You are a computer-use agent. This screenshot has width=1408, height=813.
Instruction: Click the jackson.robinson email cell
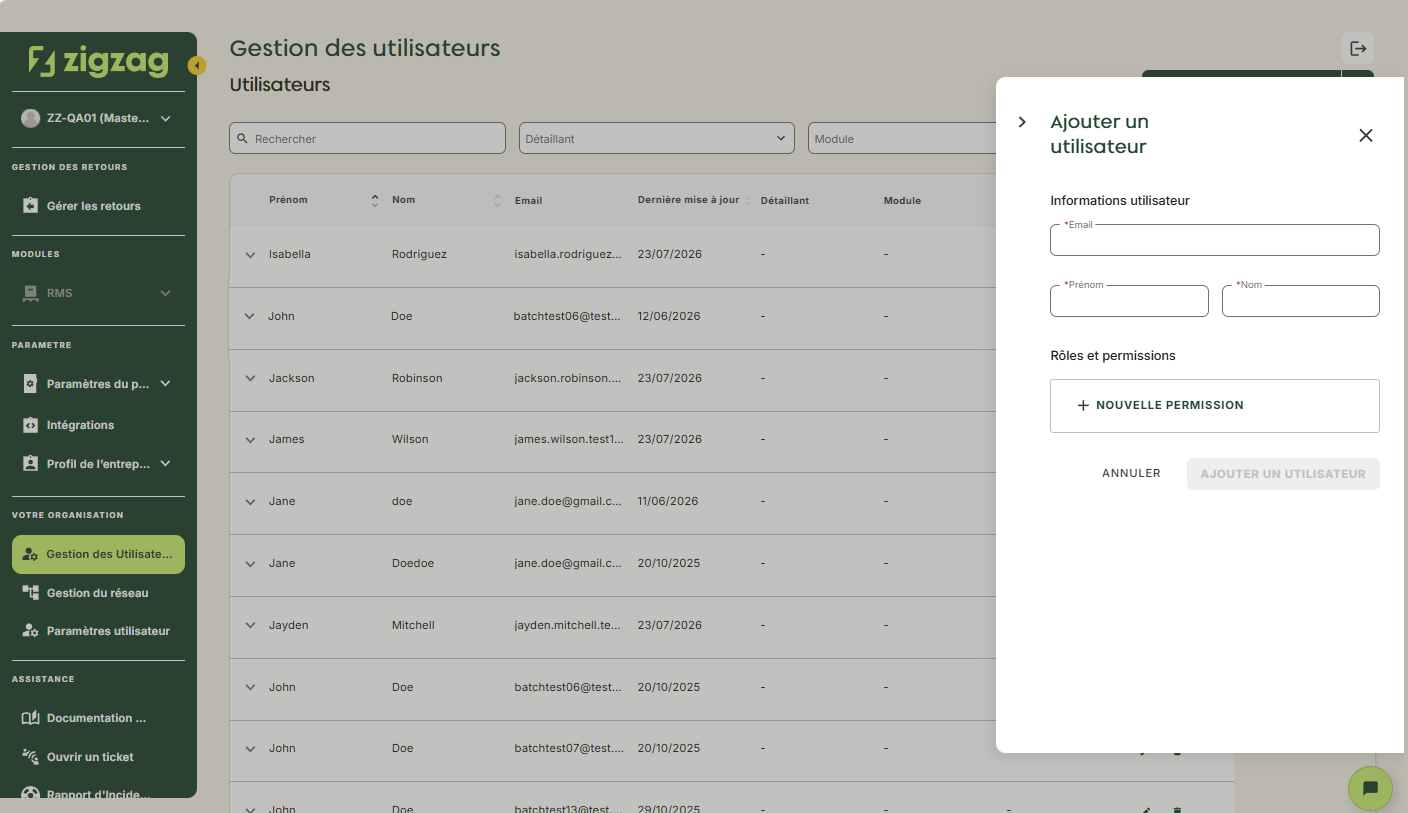pos(568,378)
